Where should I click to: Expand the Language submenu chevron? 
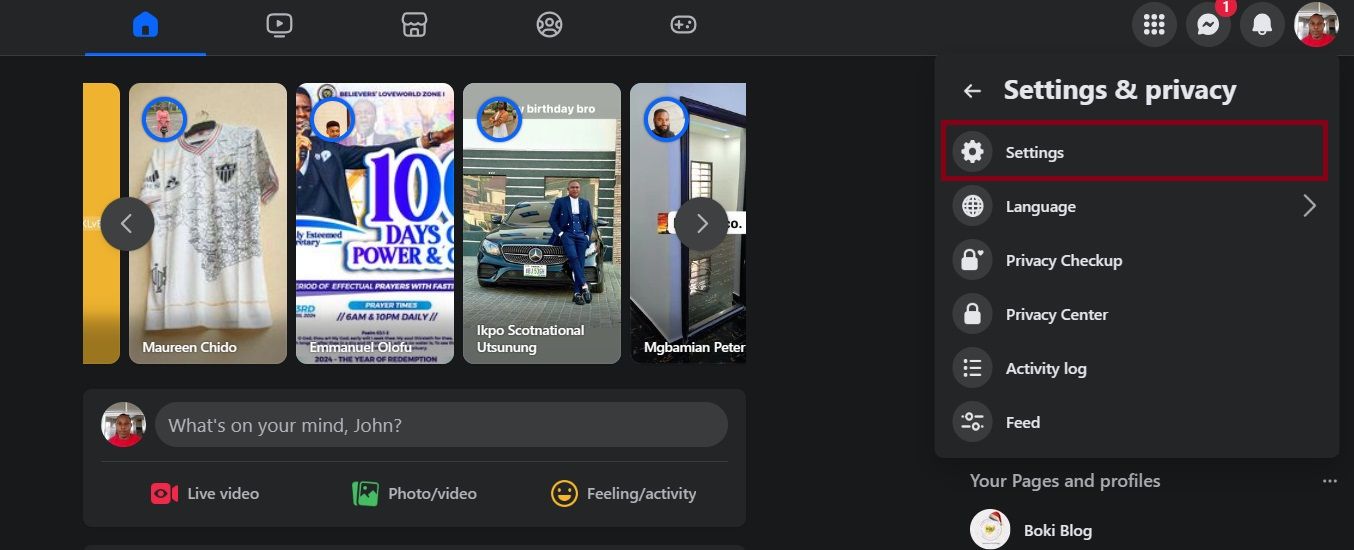(1309, 206)
